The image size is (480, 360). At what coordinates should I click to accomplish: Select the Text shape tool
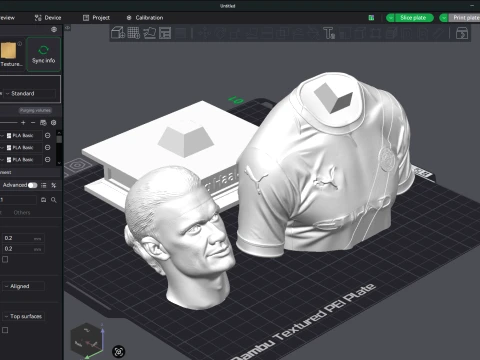[x=329, y=33]
